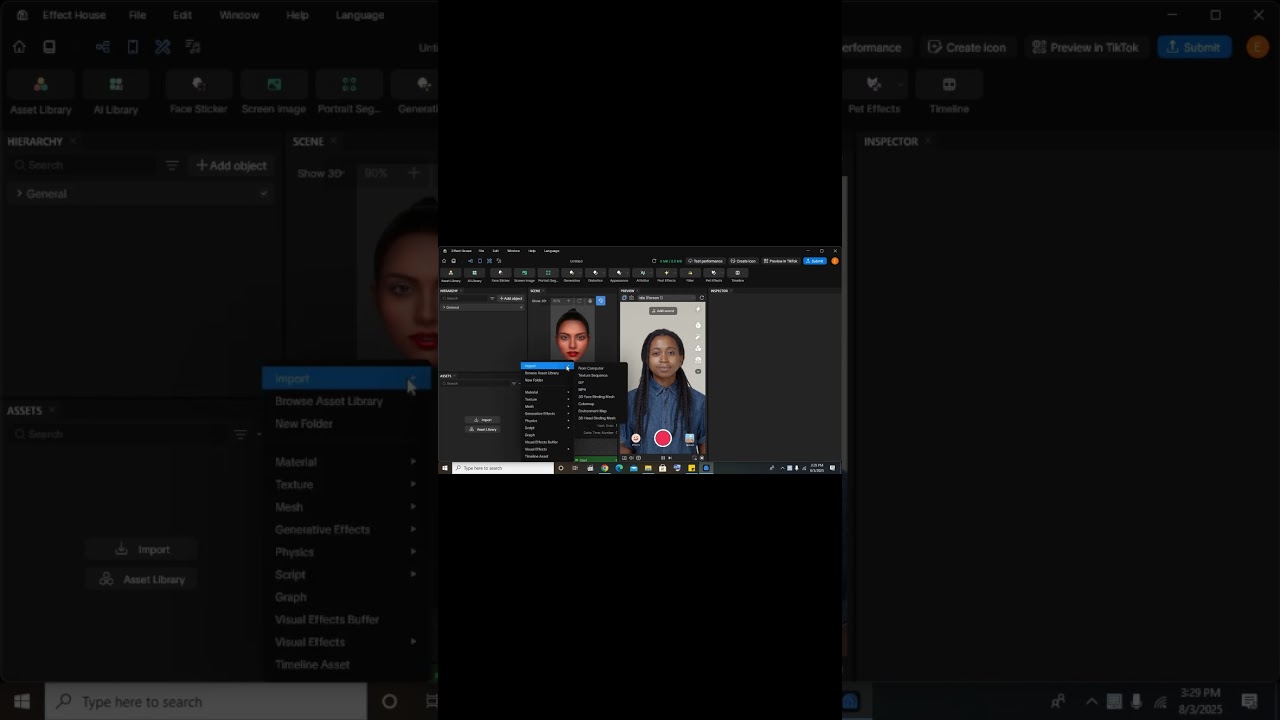Click the green Start node in graph
Viewport: 1280px width, 720px height.
pos(595,460)
